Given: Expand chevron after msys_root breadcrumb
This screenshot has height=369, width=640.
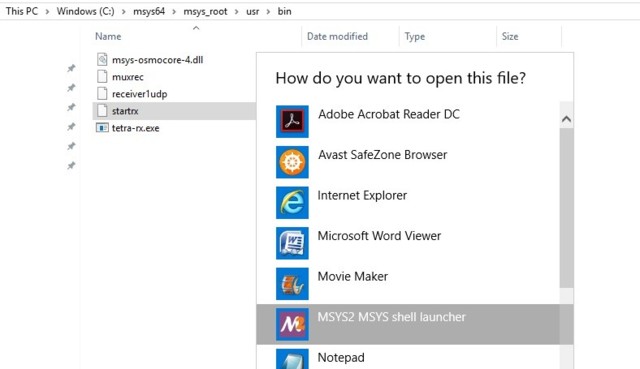Looking at the screenshot, I should pos(237,11).
